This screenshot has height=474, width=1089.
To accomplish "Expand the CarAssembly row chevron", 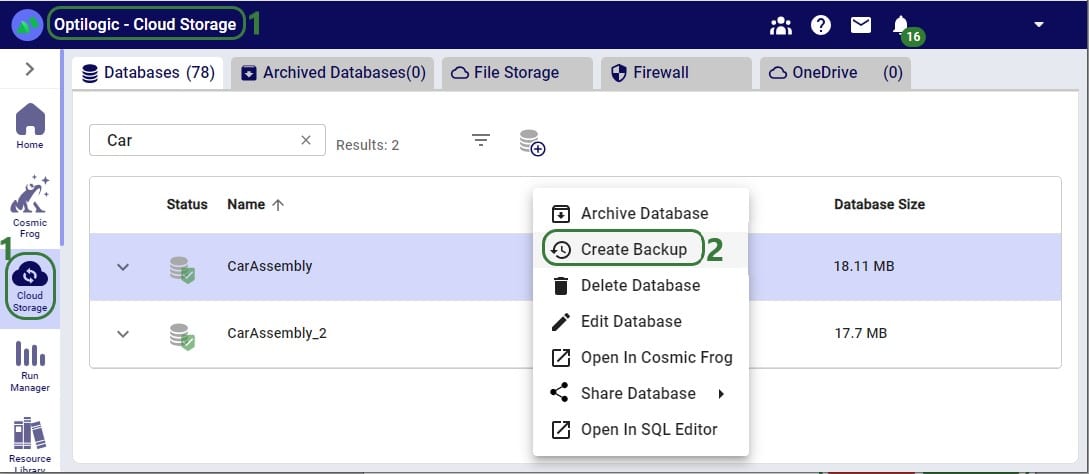I will [x=123, y=267].
